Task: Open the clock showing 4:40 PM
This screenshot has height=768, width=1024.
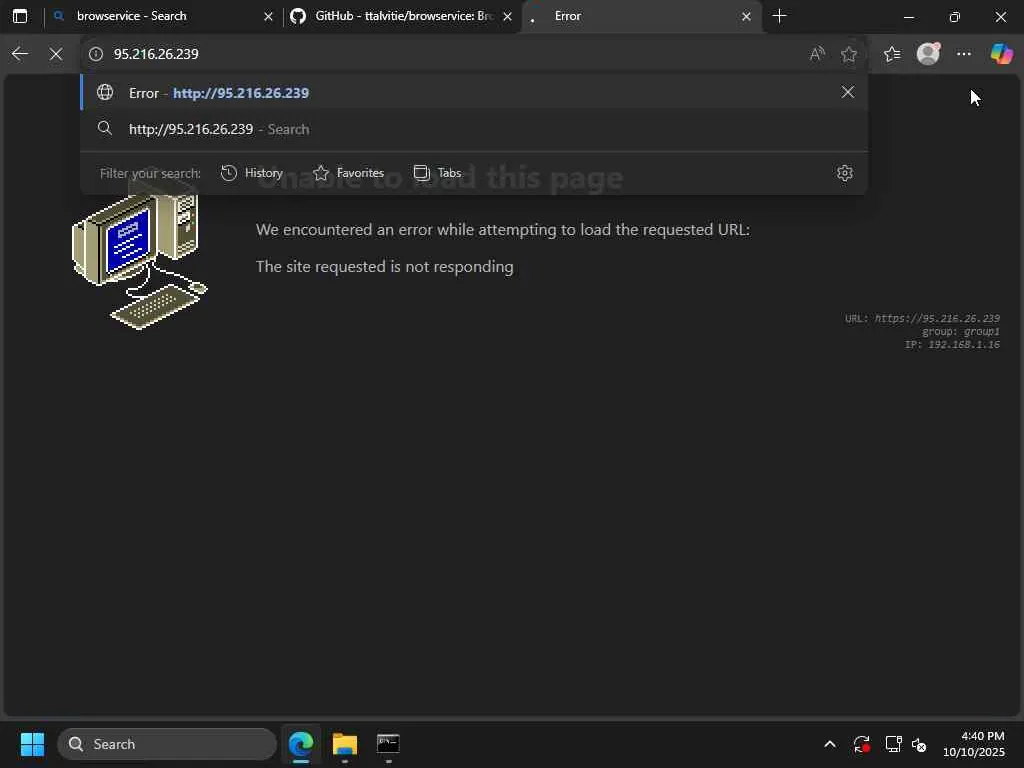Action: tap(974, 744)
